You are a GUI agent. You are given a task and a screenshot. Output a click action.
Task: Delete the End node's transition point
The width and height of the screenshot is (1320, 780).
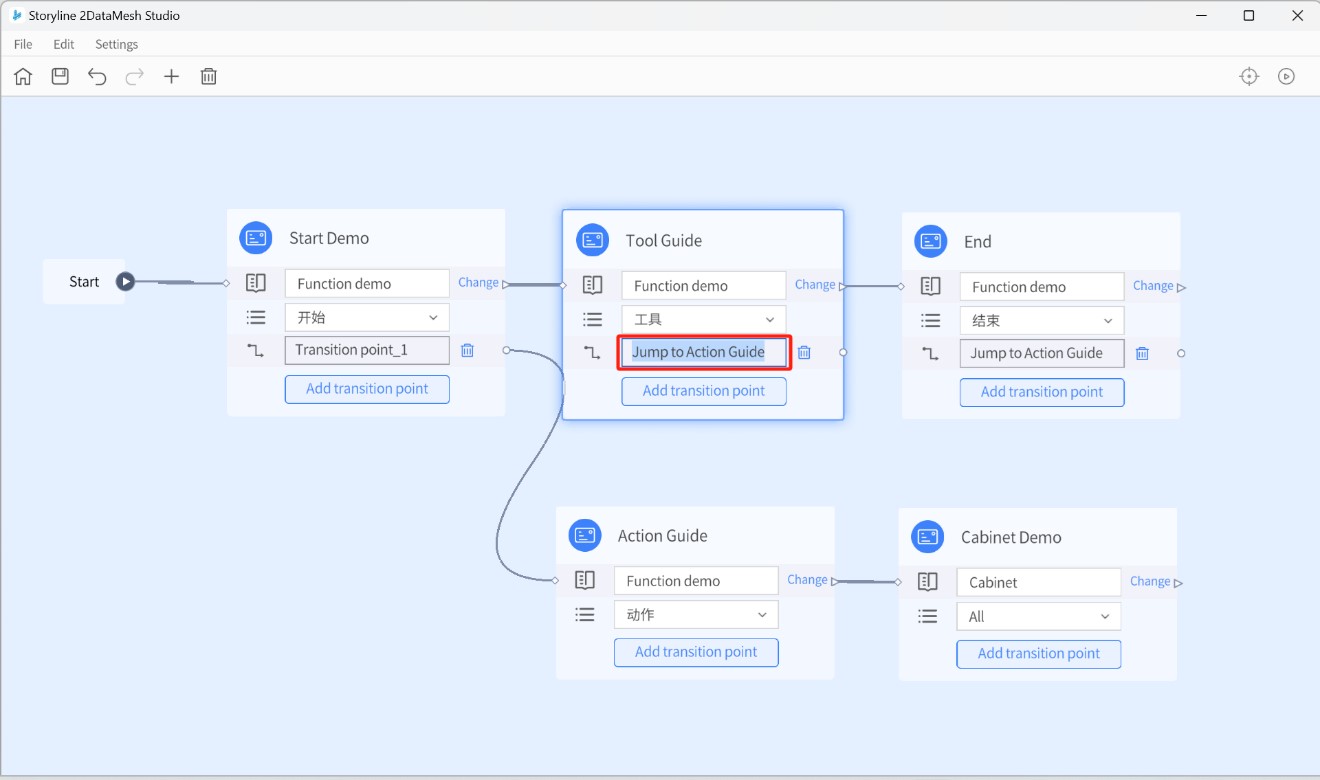(1142, 353)
